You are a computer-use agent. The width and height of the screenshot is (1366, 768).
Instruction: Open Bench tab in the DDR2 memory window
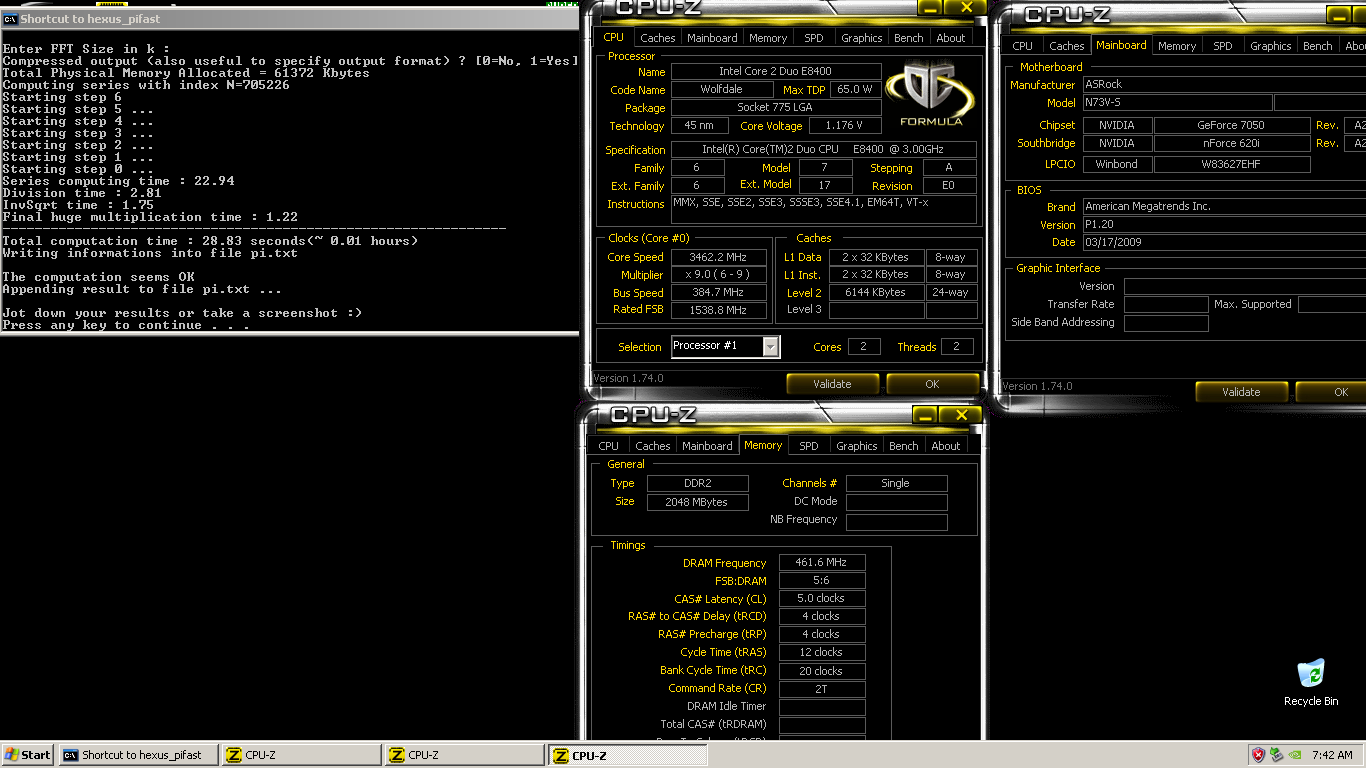coord(904,446)
